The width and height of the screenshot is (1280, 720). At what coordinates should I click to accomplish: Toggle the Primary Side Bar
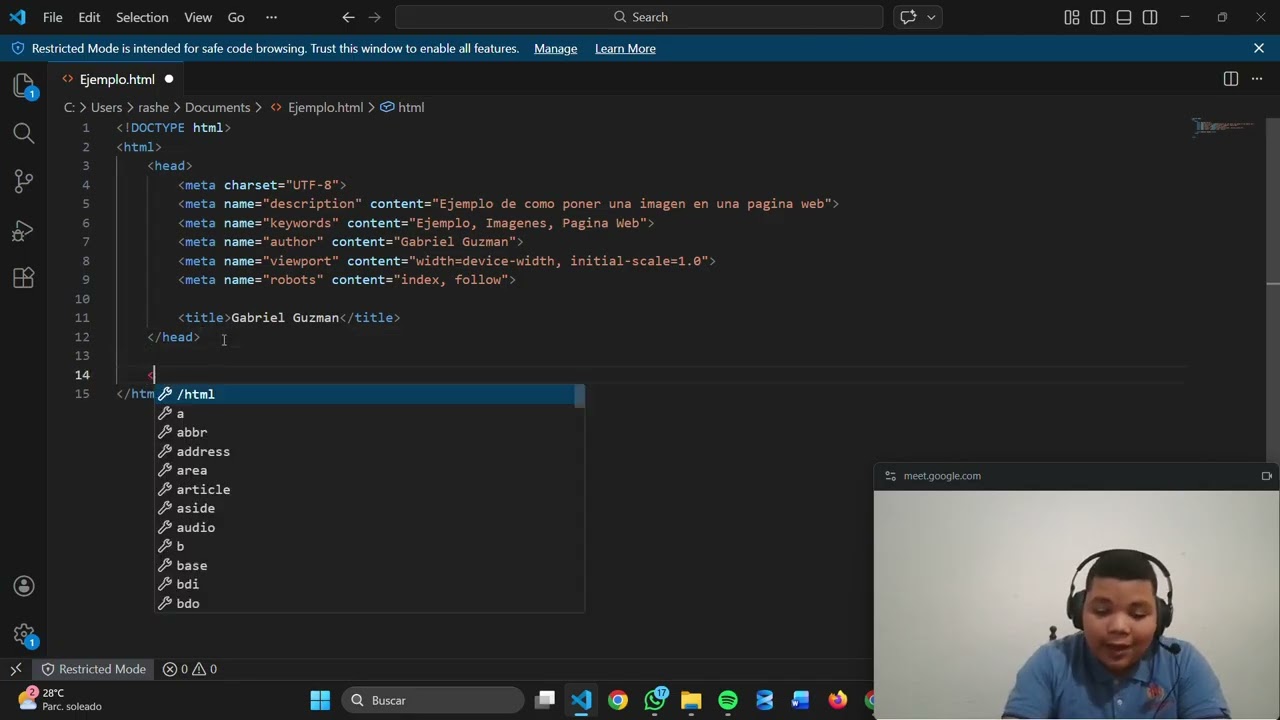[1098, 17]
